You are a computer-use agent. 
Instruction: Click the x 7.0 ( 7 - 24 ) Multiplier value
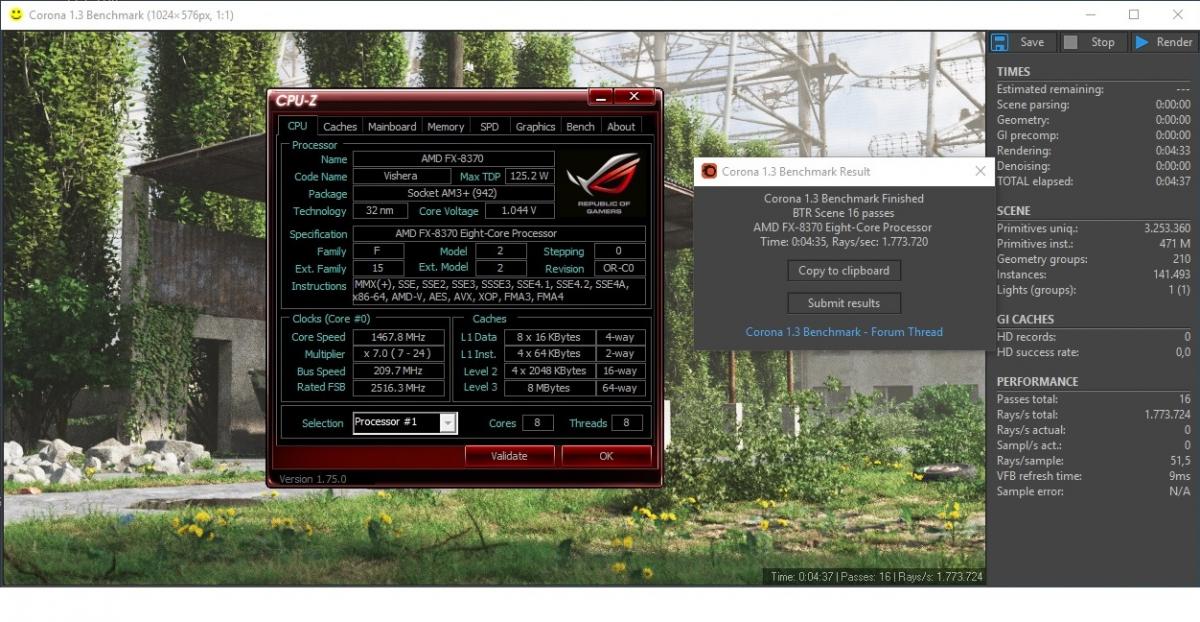400,354
